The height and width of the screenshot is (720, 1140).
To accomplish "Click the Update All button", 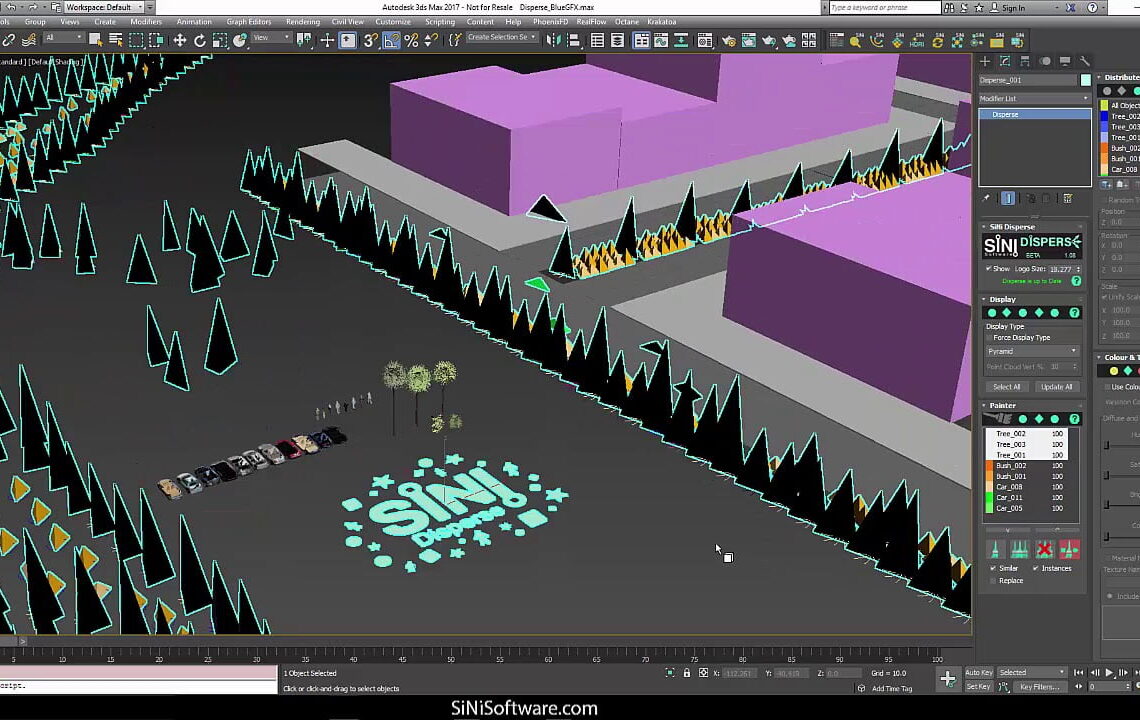I will (1056, 387).
